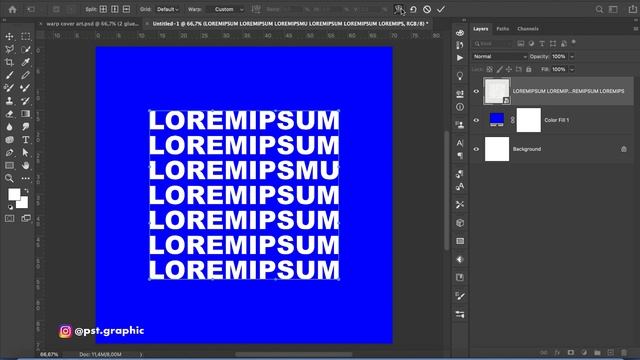Toggle lock transparent pixels
Image resolution: width=640 pixels, height=360 pixels.
pyautogui.click(x=489, y=69)
